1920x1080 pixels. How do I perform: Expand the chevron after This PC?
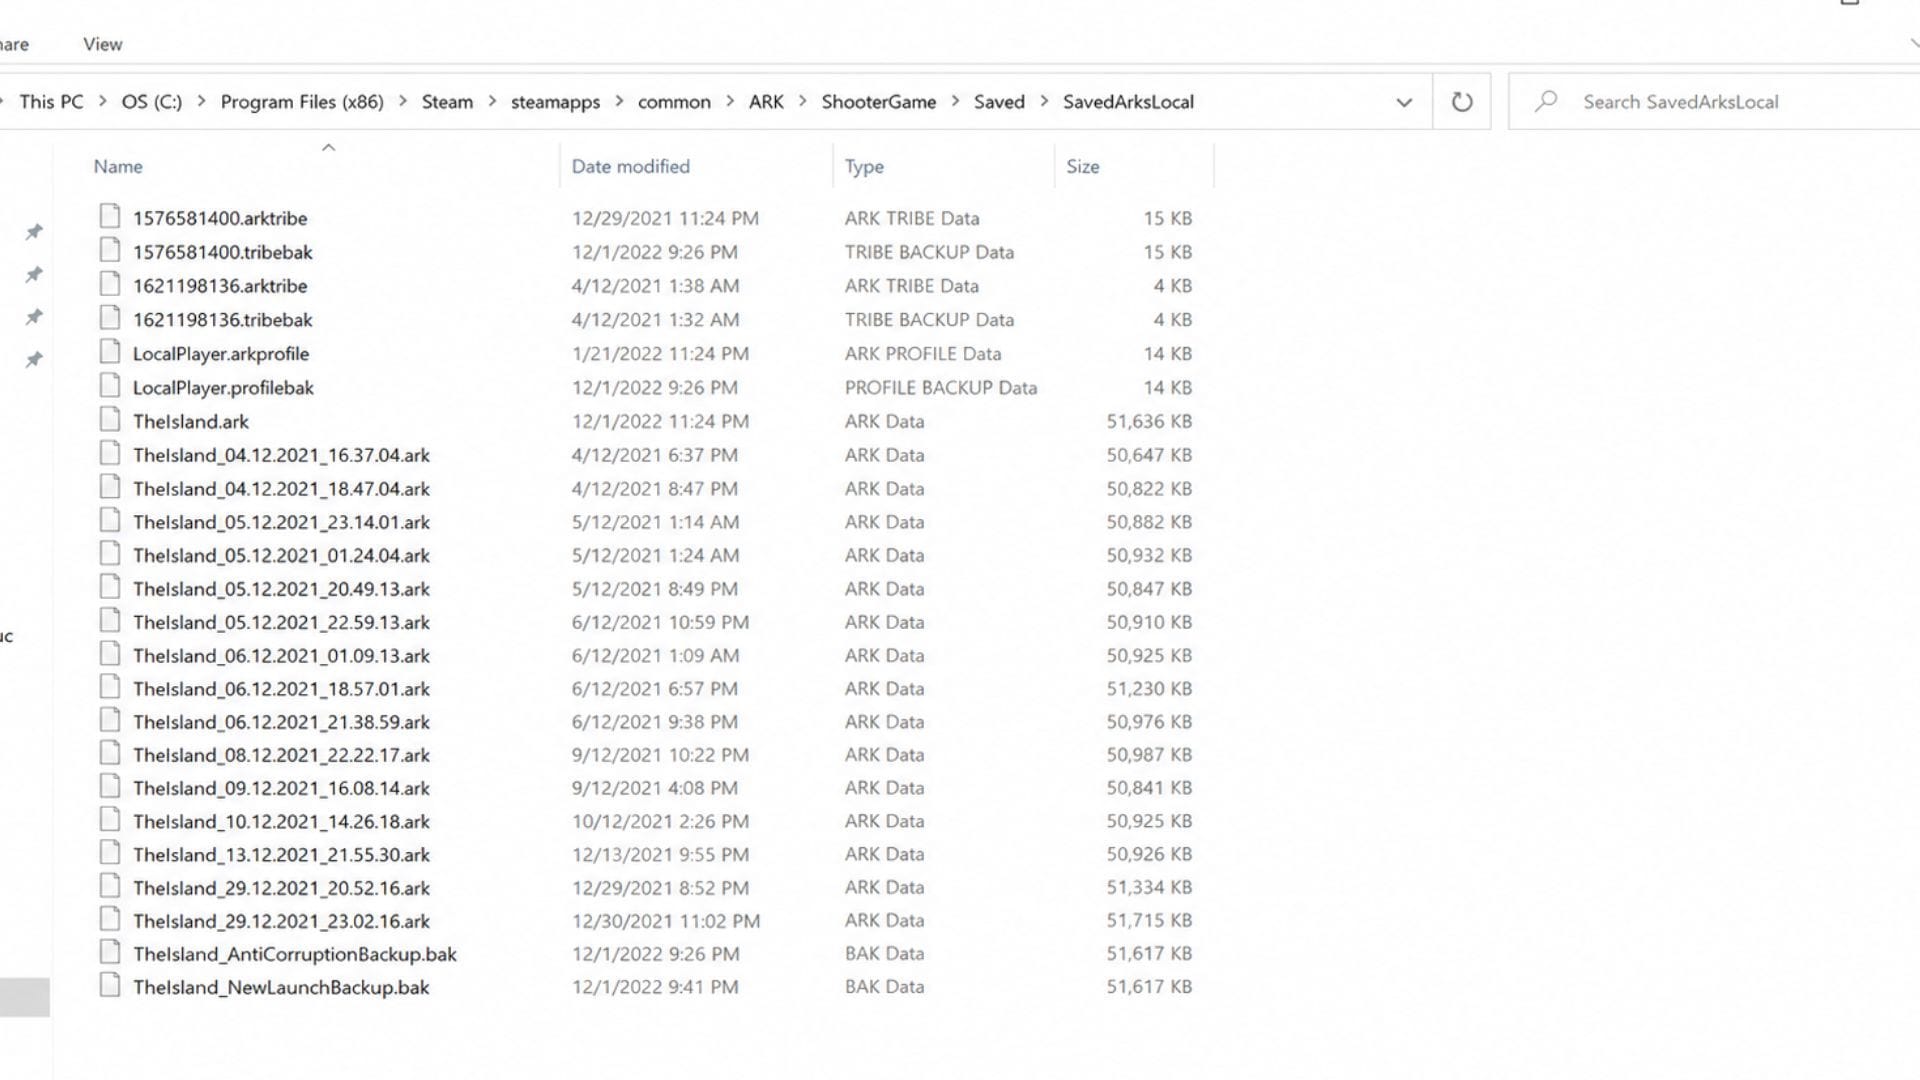(x=102, y=101)
